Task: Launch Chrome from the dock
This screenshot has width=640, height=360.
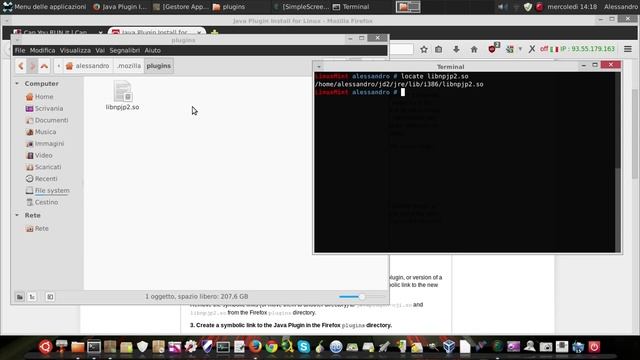Action: [x=271, y=347]
